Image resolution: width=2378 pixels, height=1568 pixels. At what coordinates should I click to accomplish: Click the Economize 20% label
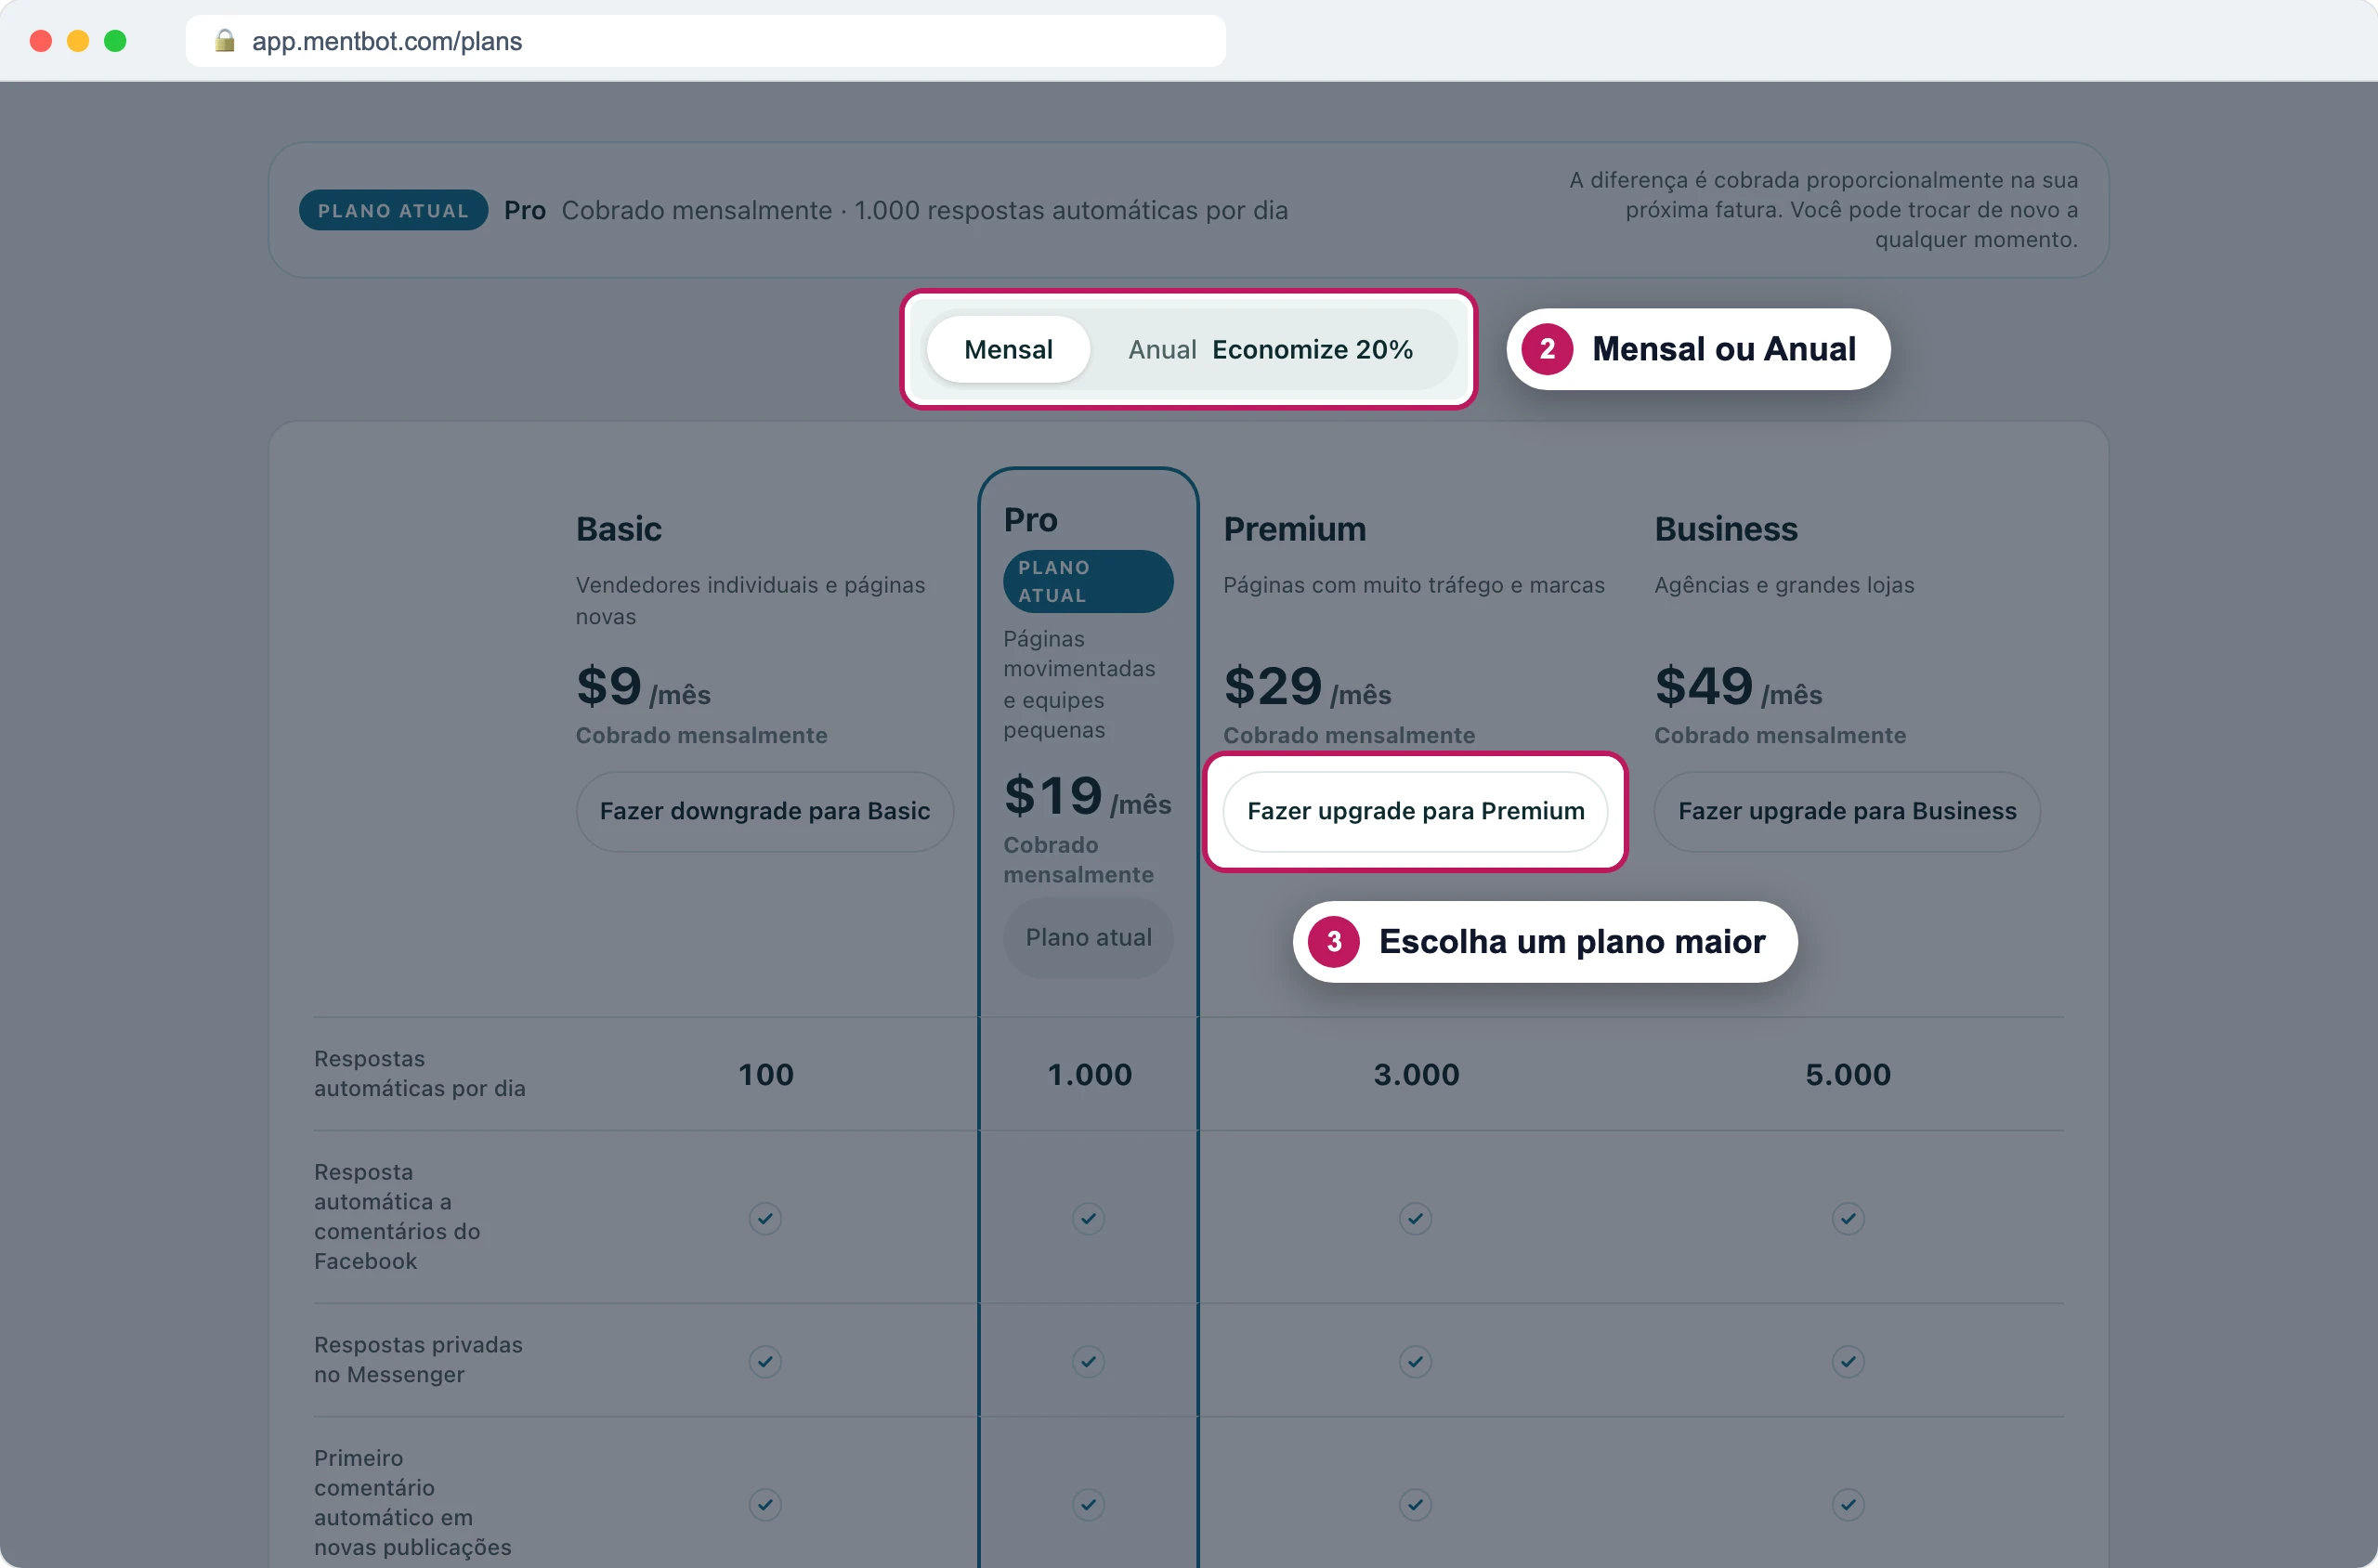pyautogui.click(x=1312, y=349)
